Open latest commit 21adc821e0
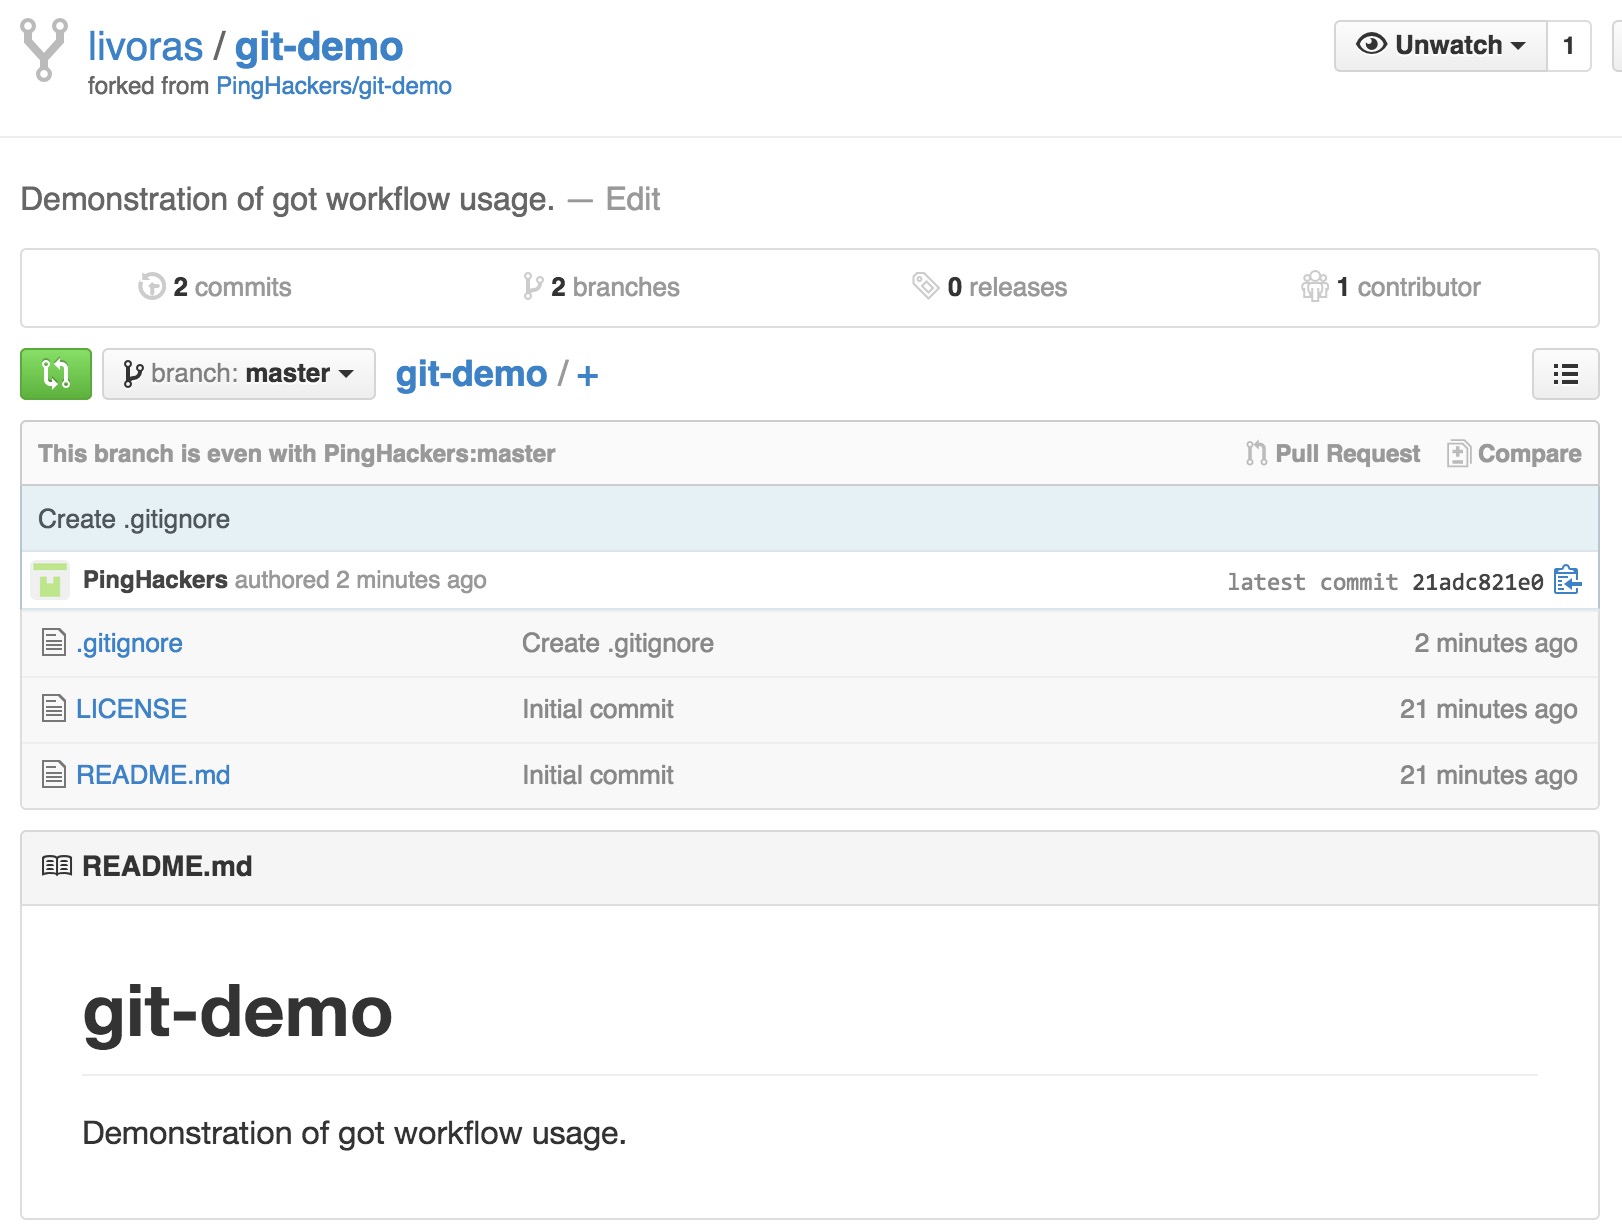 coord(1478,582)
